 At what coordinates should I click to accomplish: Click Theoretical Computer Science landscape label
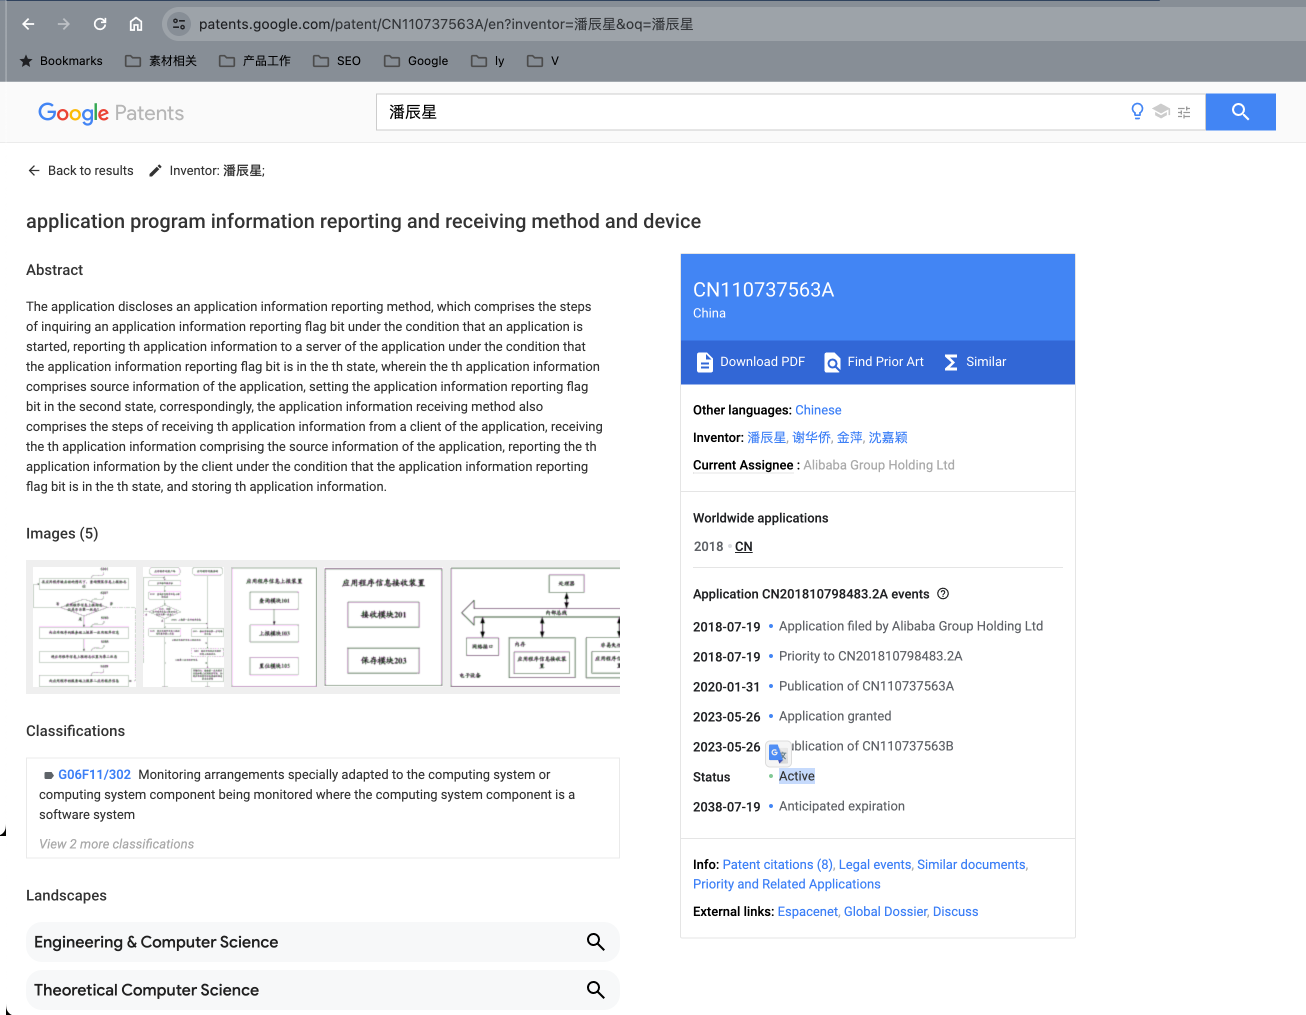point(146,990)
